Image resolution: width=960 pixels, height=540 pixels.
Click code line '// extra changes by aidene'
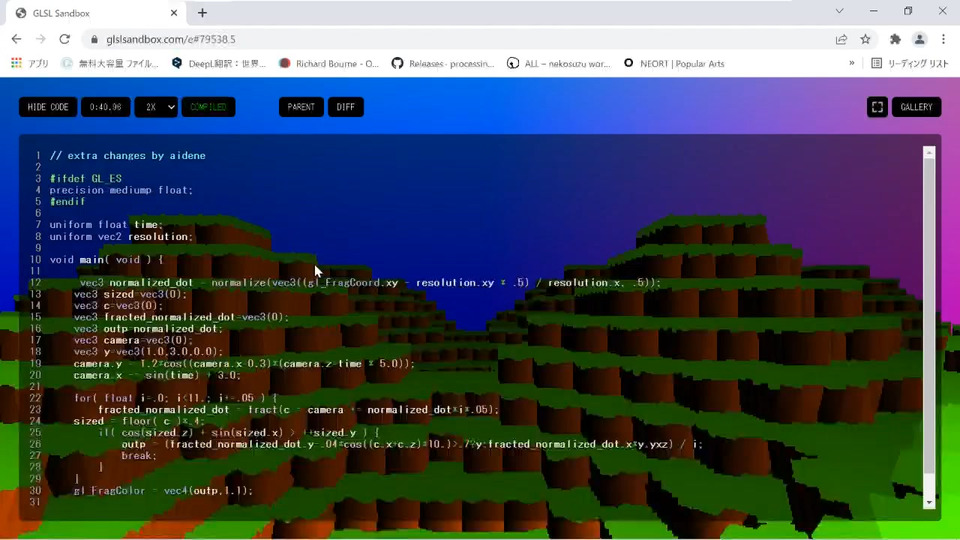point(127,156)
